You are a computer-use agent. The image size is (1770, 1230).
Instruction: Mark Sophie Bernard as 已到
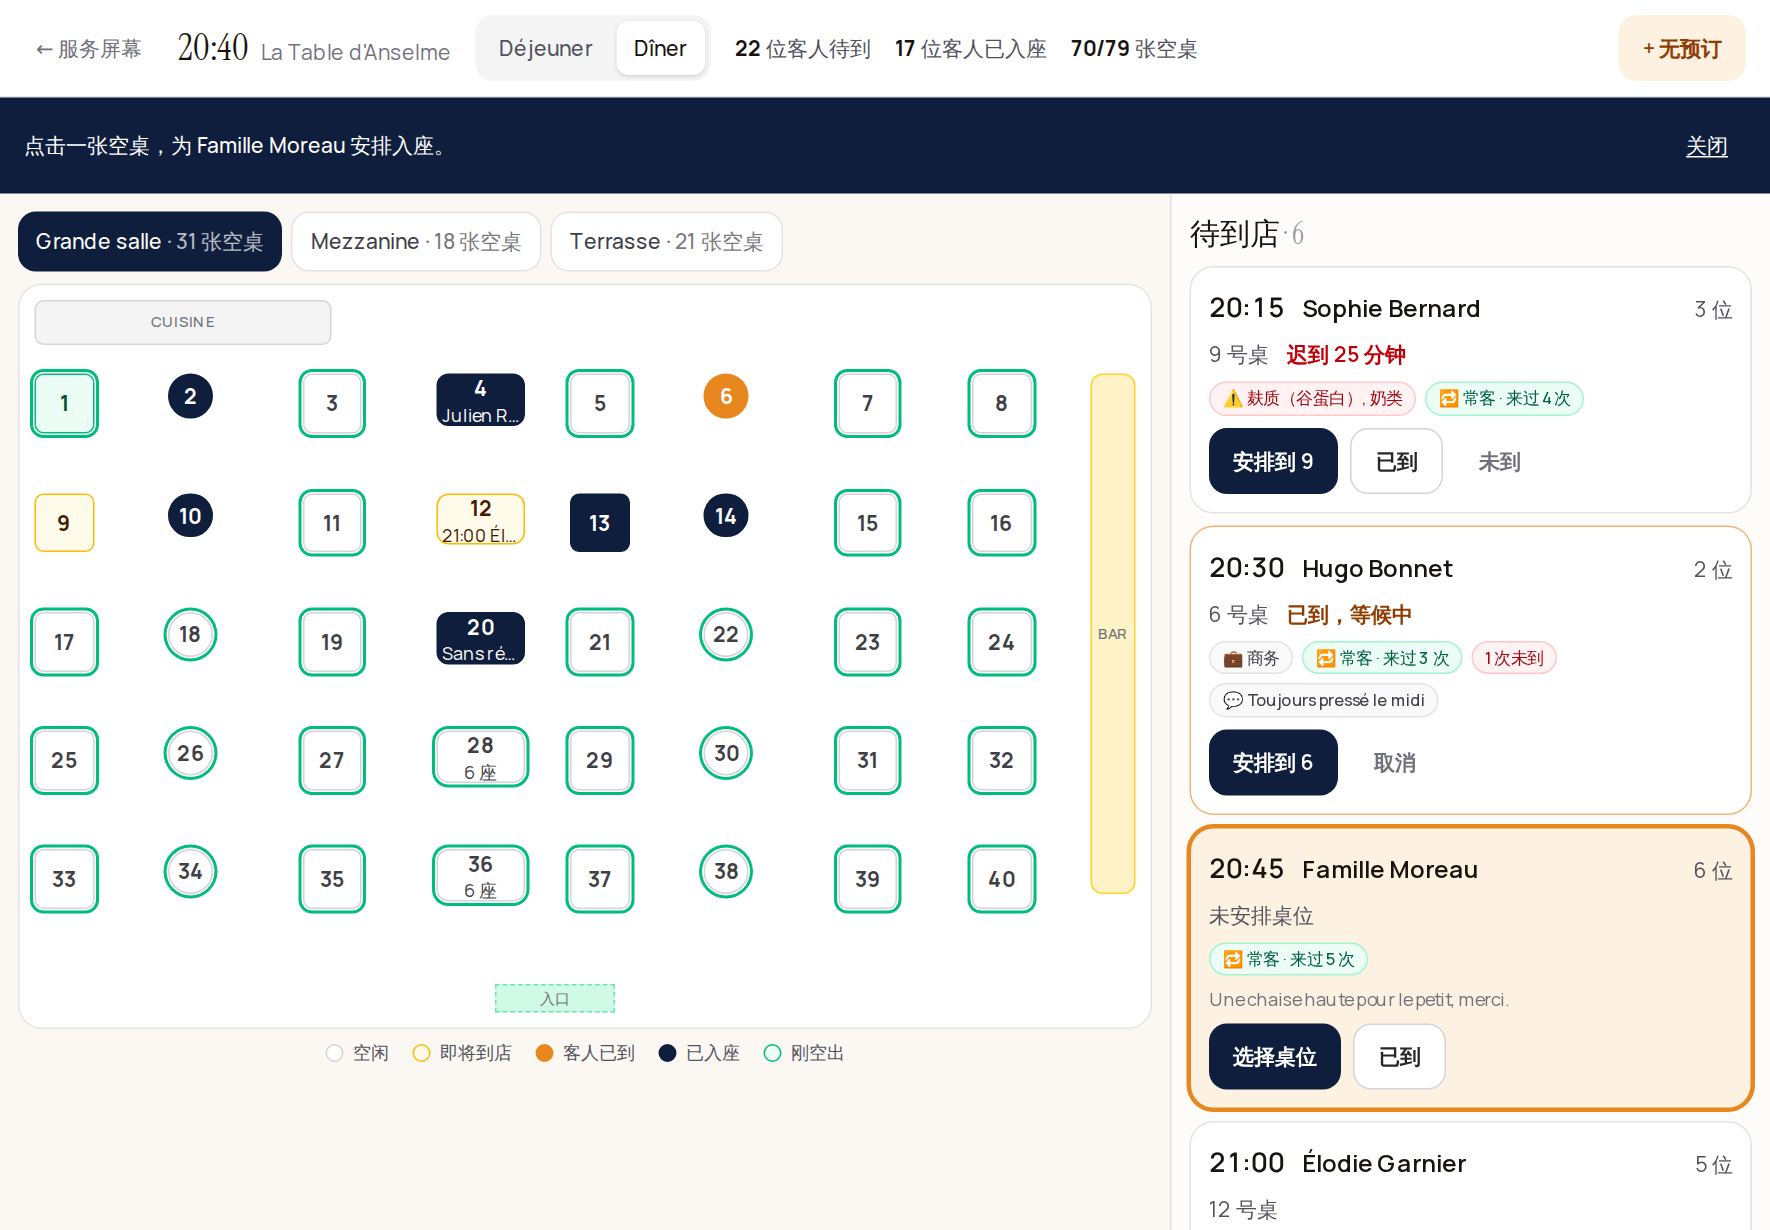coord(1396,461)
